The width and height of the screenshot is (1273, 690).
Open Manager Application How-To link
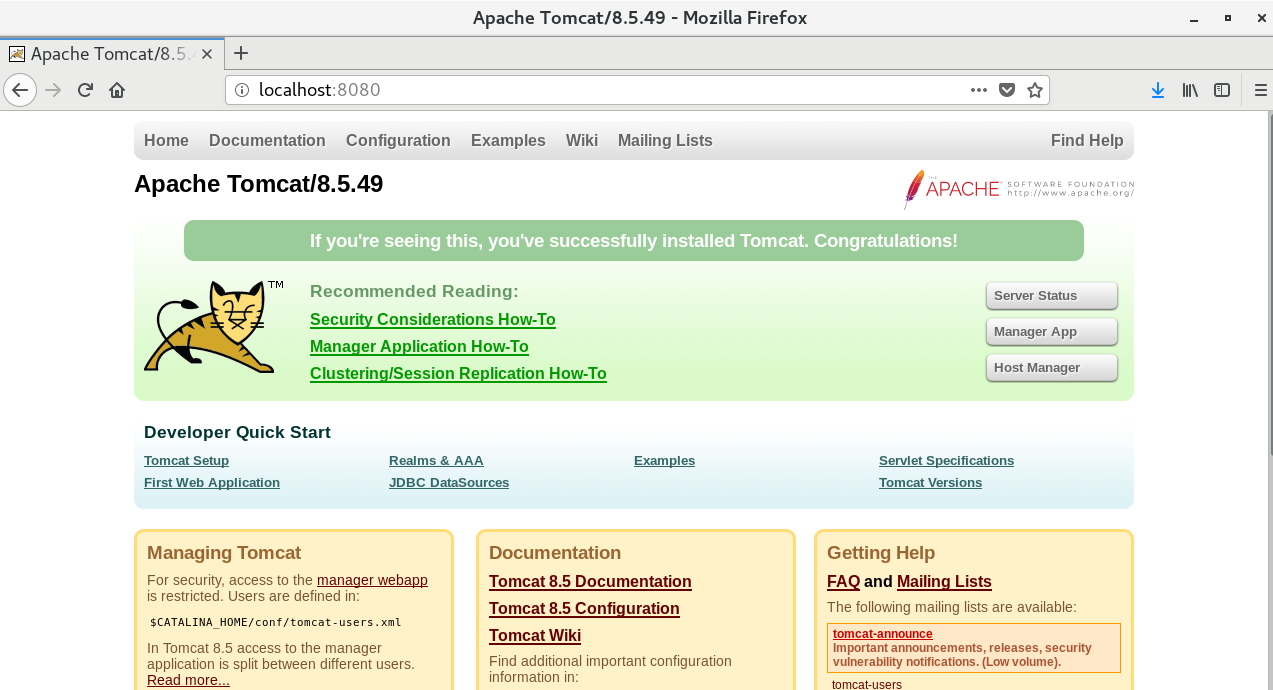[x=419, y=347]
